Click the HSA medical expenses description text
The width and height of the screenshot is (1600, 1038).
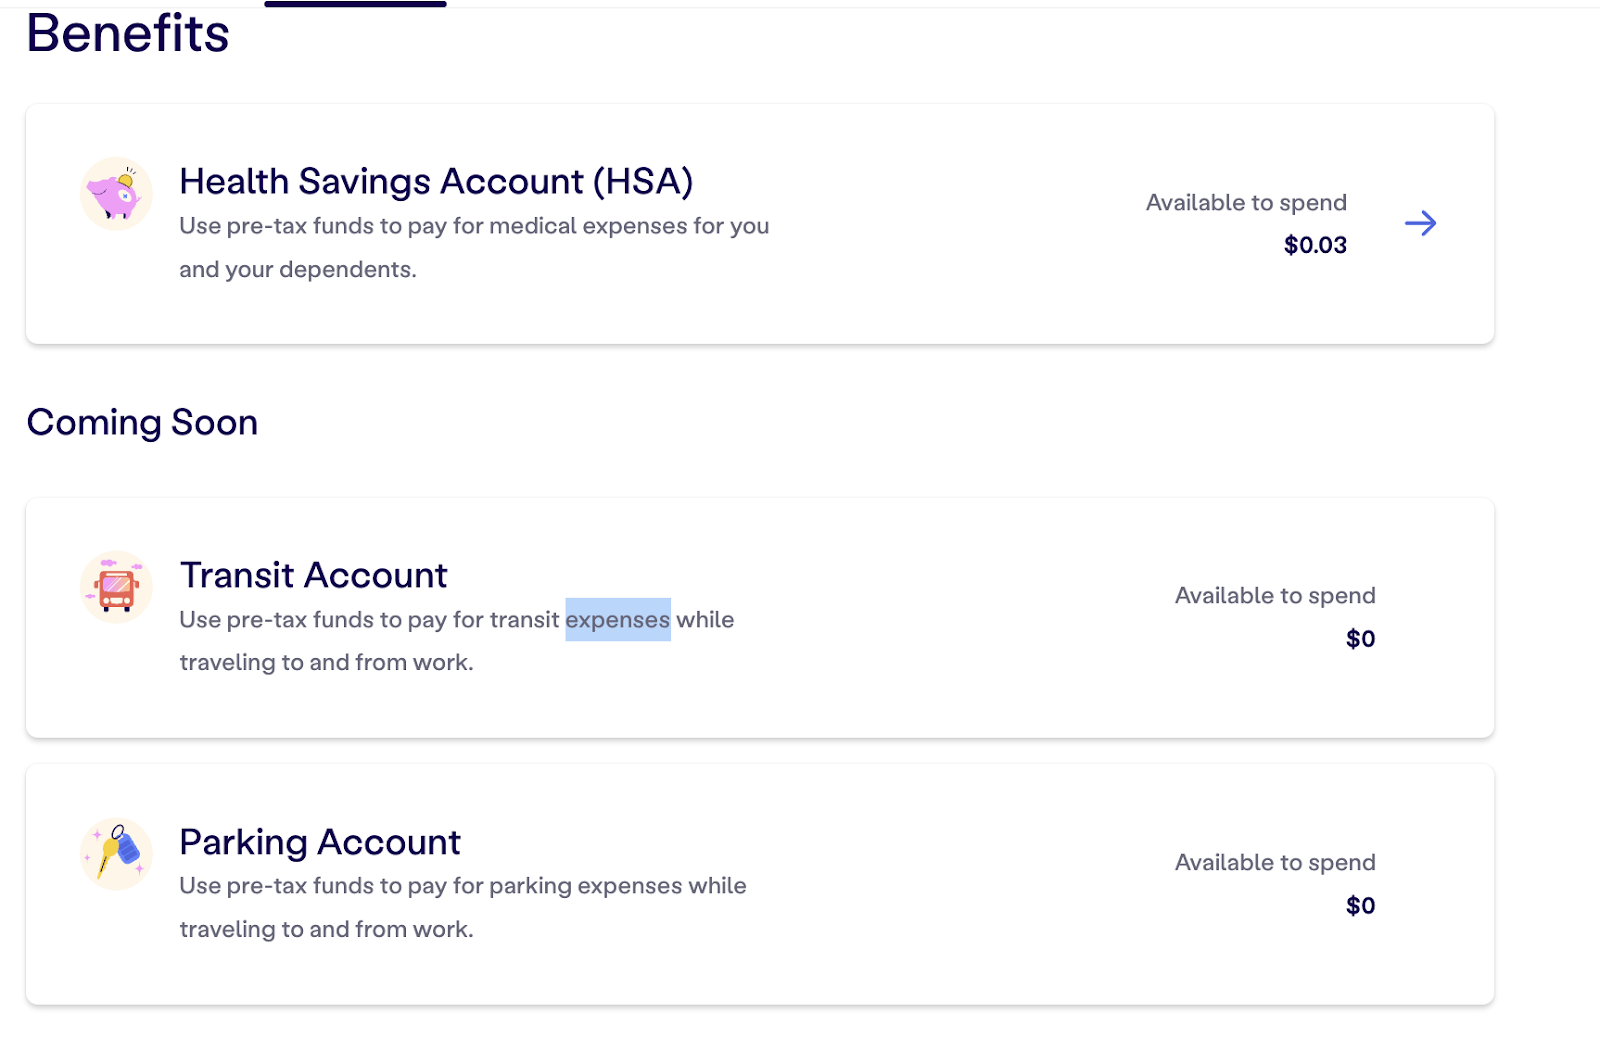[x=474, y=227]
